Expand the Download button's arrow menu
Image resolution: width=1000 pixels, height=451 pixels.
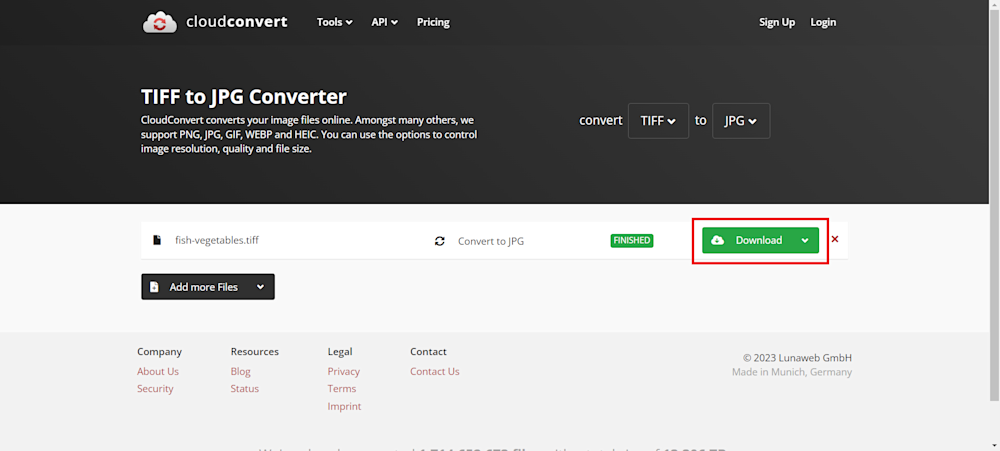click(x=805, y=240)
